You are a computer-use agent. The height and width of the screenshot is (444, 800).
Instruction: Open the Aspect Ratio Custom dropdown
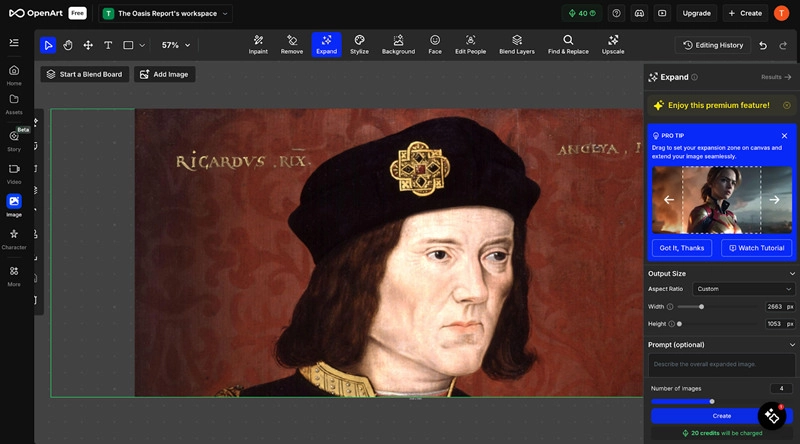coord(743,289)
